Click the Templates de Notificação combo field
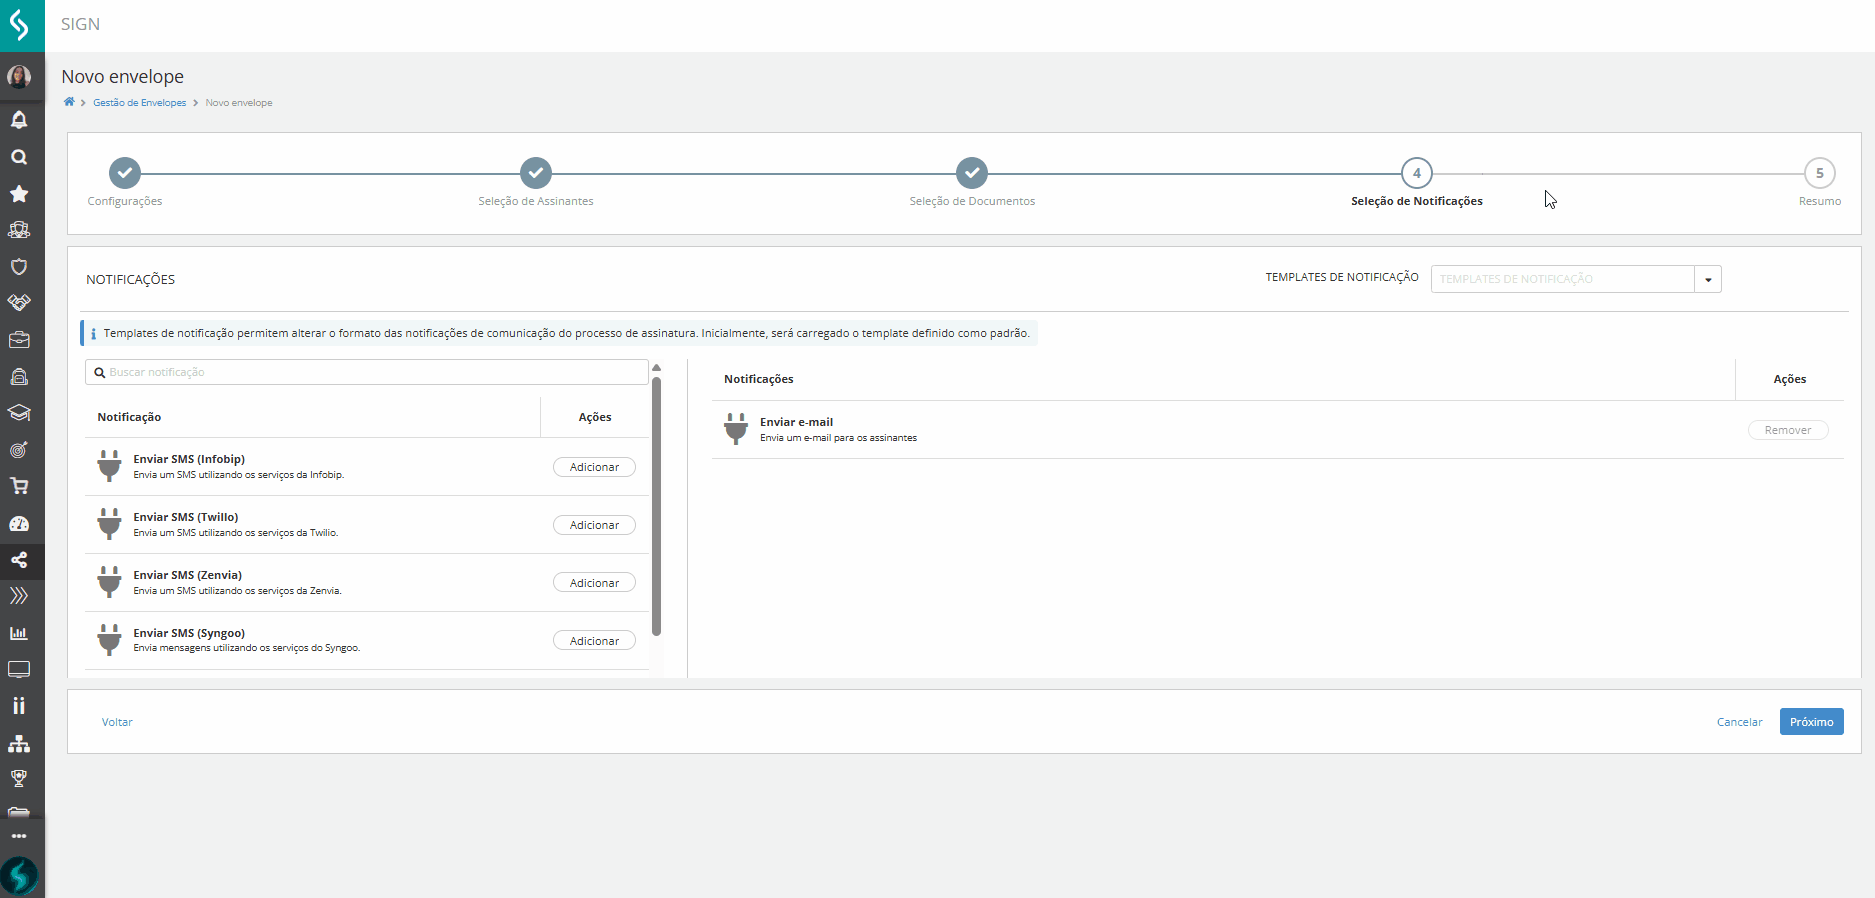Viewport: 1875px width, 898px height. pos(1563,279)
